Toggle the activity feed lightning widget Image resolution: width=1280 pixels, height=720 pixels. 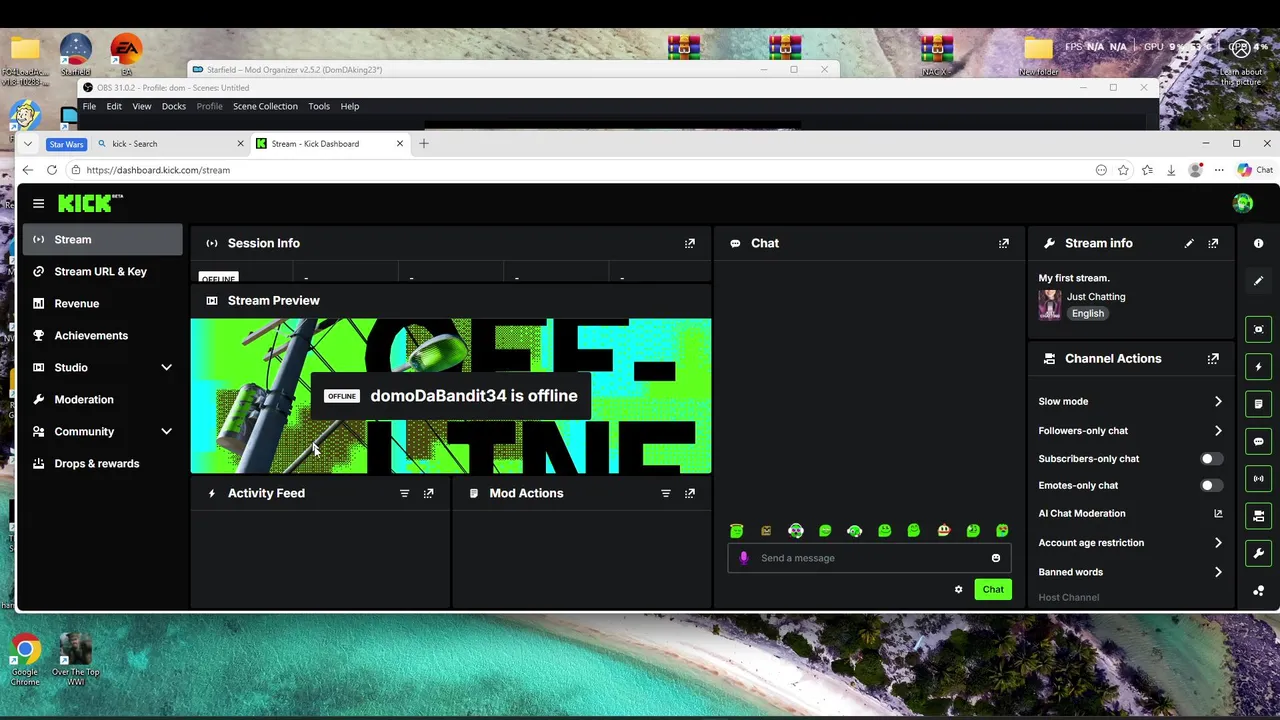(1258, 367)
